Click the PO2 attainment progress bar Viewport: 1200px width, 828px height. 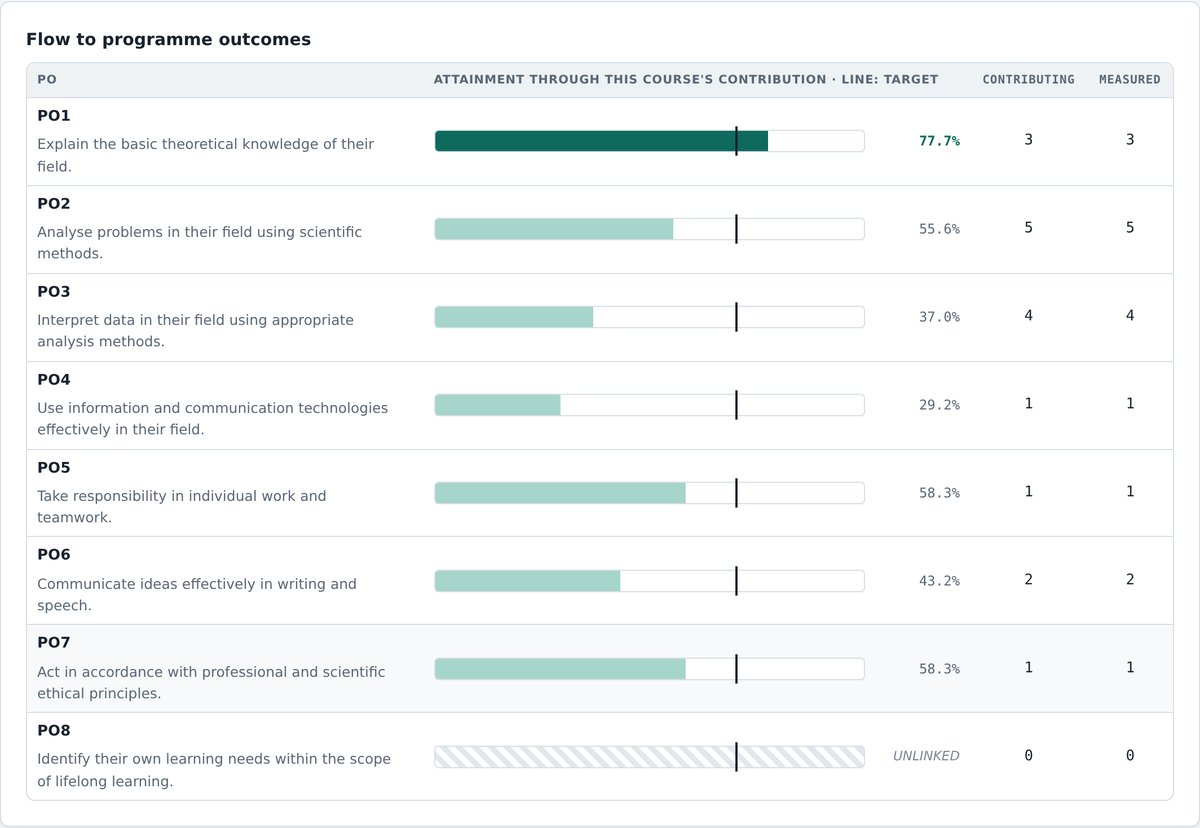point(649,229)
